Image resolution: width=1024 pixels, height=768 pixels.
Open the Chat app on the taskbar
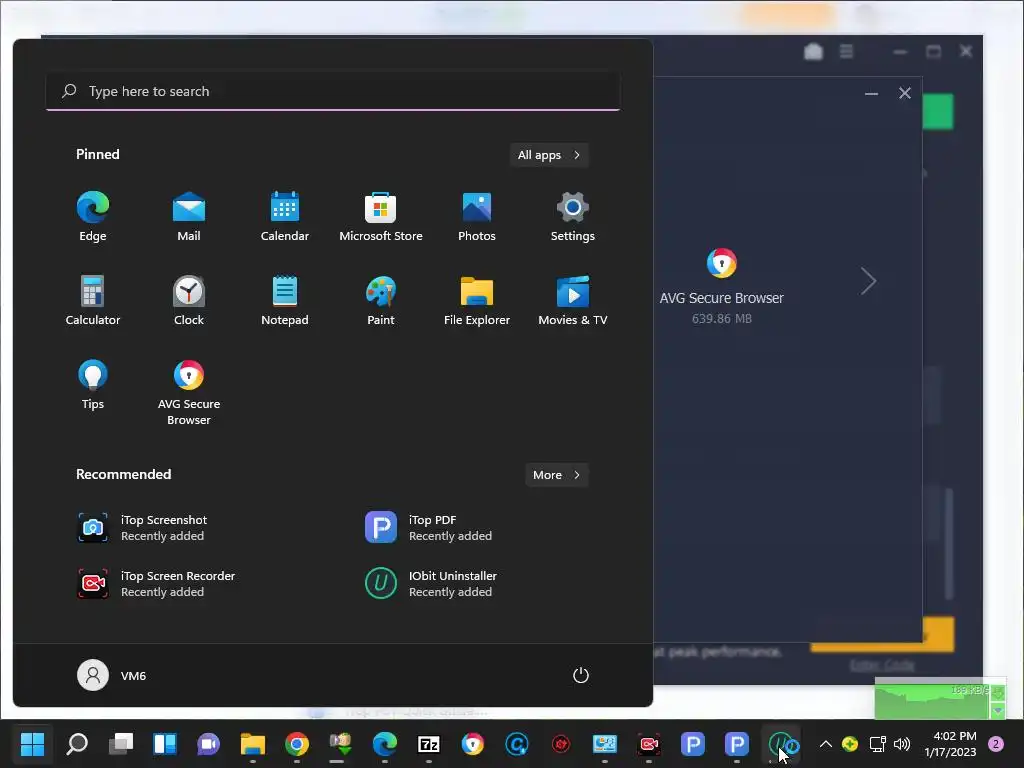(208, 743)
